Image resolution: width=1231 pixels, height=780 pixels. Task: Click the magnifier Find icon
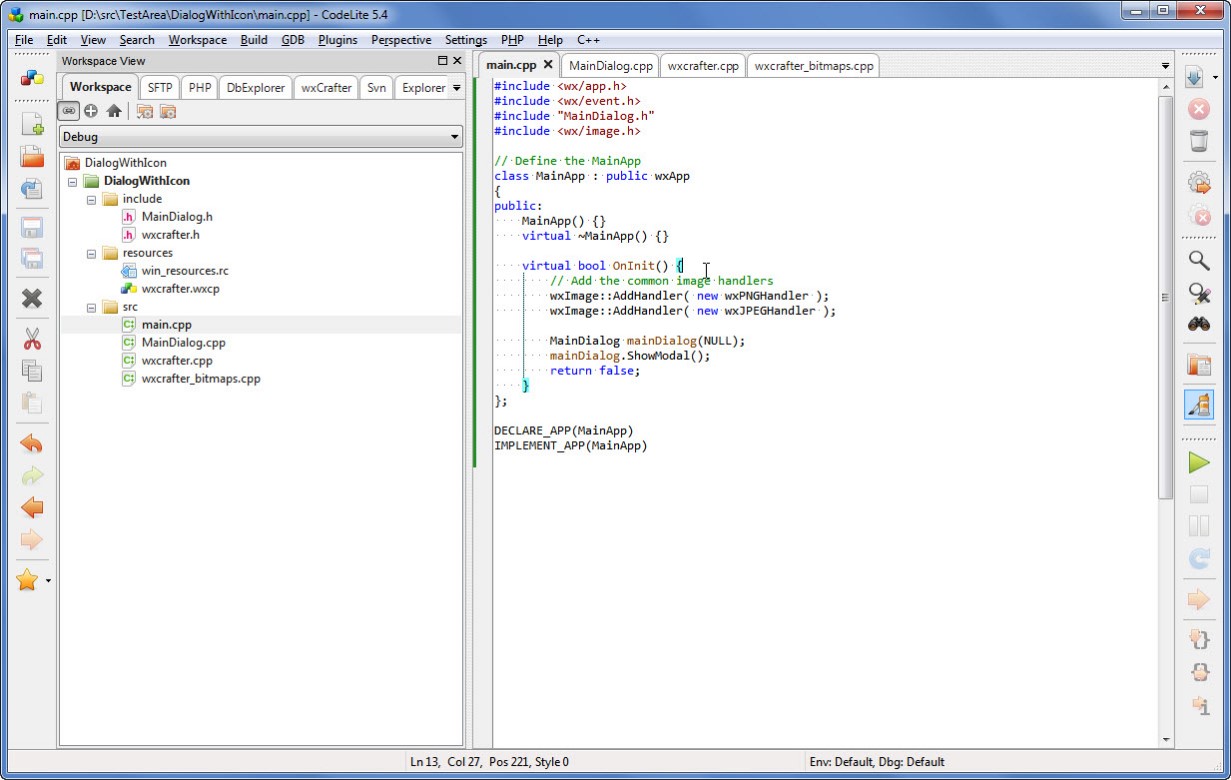coord(1198,261)
